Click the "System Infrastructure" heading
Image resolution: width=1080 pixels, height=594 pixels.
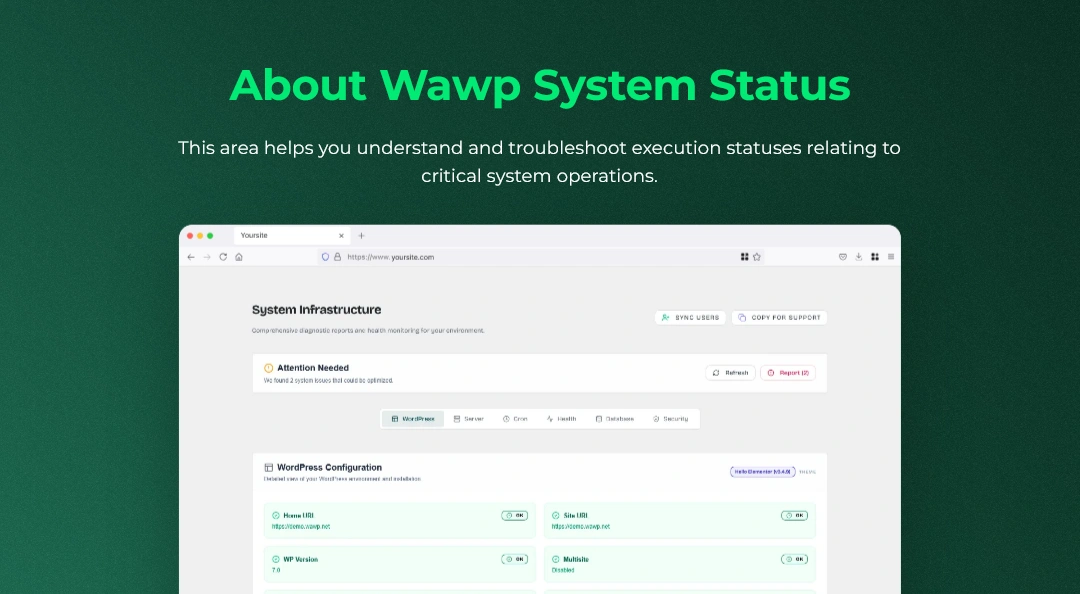pyautogui.click(x=316, y=310)
